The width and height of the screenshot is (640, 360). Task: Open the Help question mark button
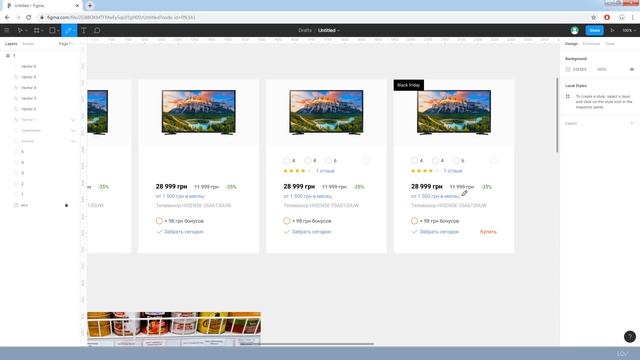coord(629,336)
